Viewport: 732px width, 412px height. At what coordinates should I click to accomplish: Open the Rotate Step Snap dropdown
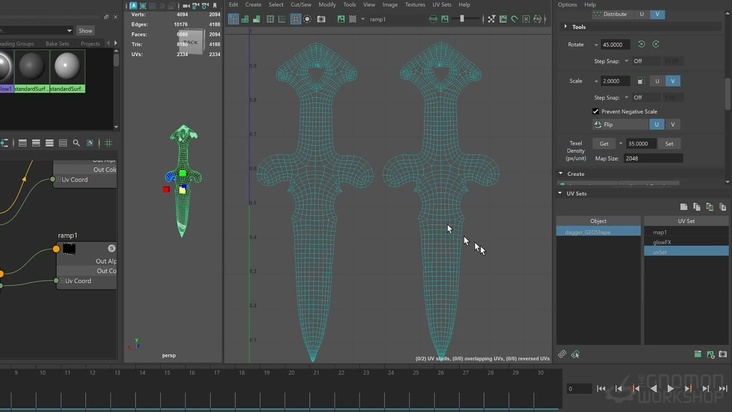coord(644,61)
